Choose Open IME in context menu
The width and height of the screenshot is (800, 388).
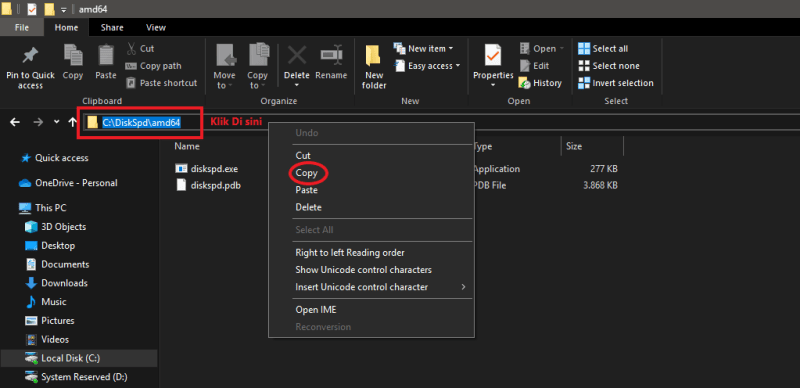(x=316, y=310)
